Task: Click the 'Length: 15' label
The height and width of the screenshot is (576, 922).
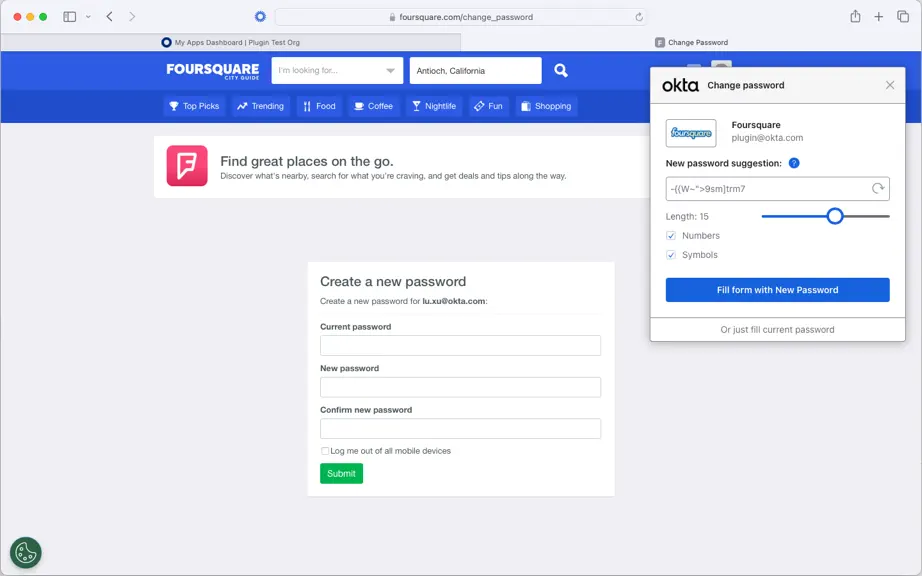Action: point(687,216)
